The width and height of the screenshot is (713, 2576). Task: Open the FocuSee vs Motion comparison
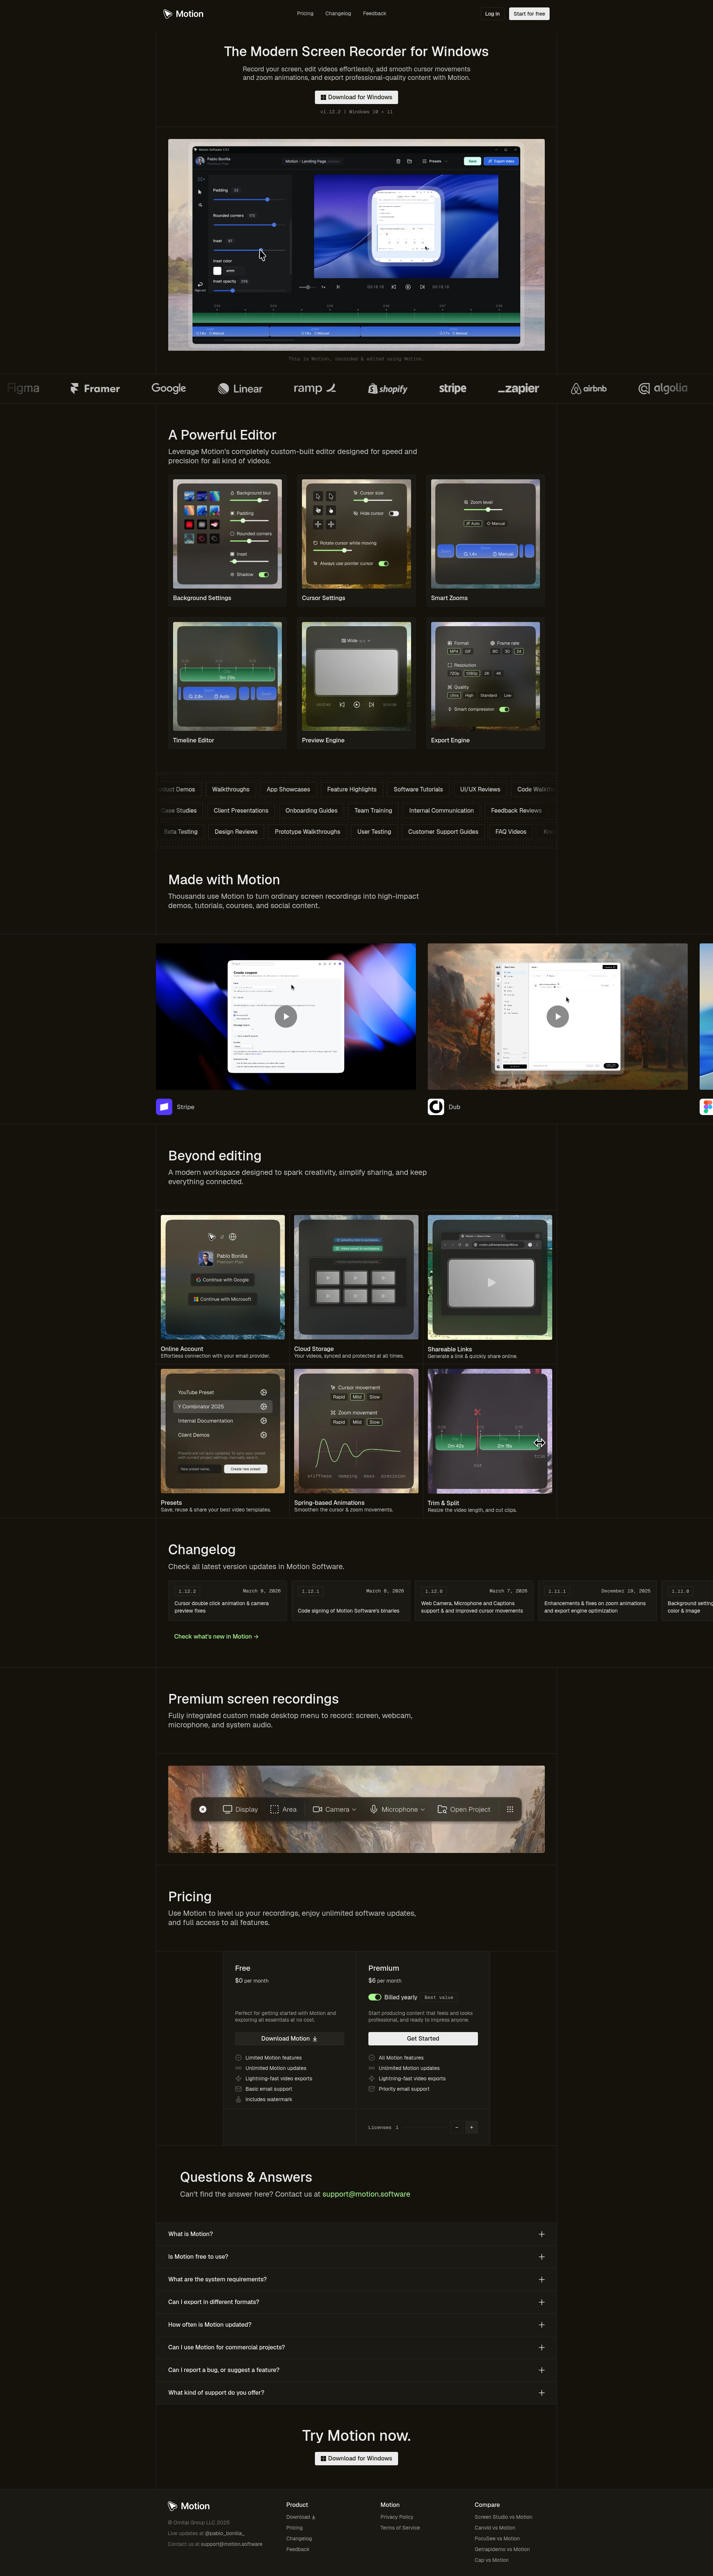click(497, 2538)
